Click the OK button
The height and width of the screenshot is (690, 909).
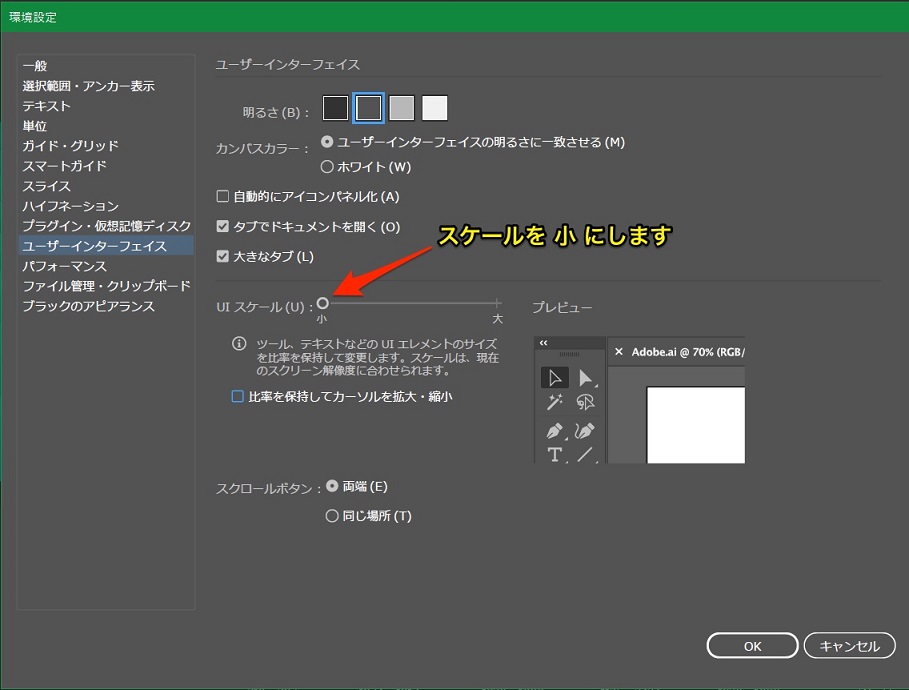(752, 646)
